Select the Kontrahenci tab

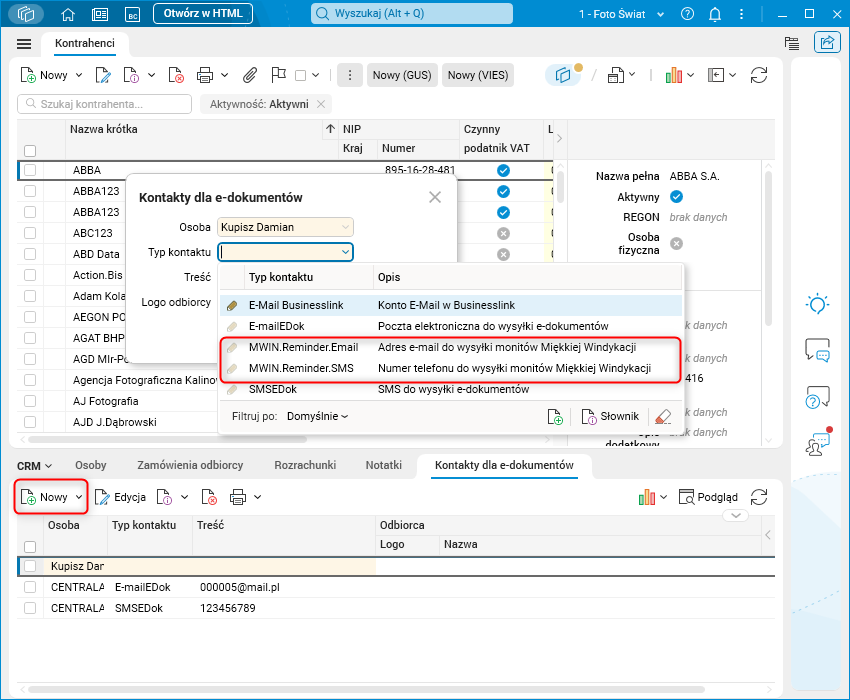85,43
